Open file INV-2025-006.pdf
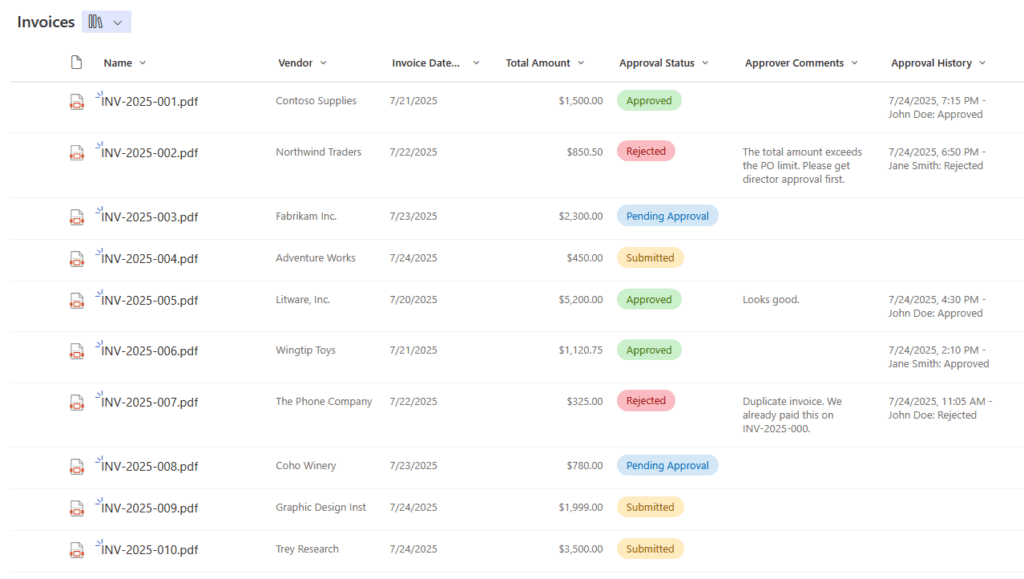The image size is (1024, 579). [150, 351]
